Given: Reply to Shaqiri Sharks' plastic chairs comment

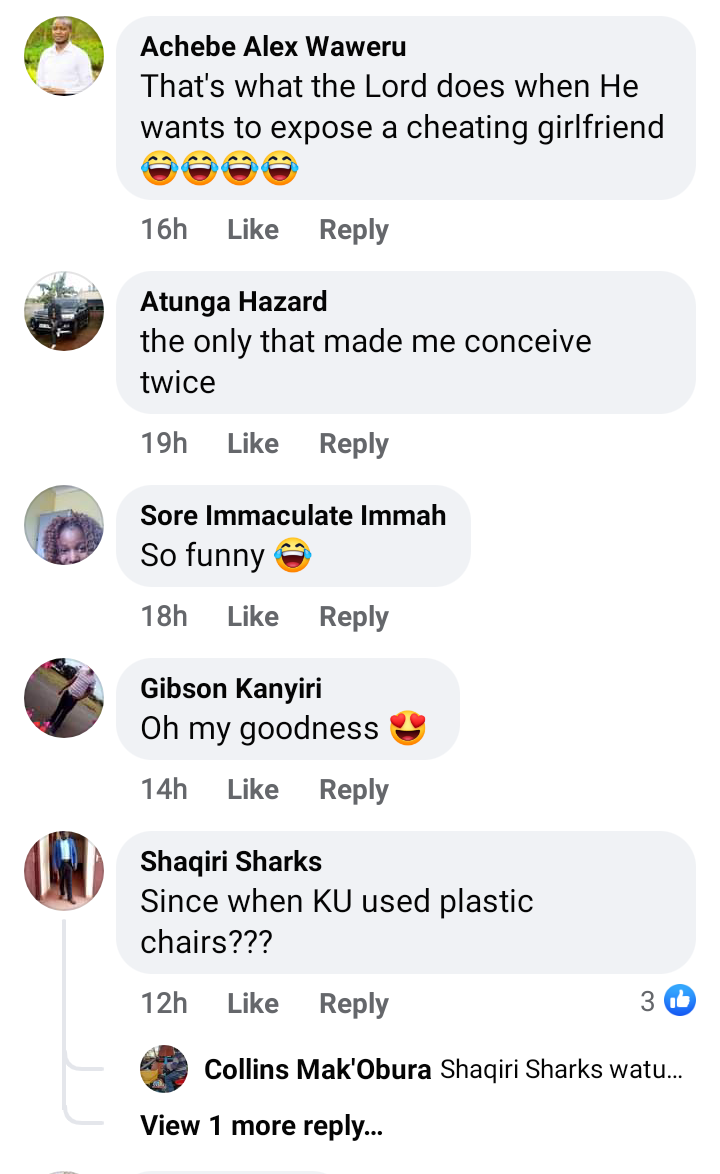Looking at the screenshot, I should [353, 1004].
